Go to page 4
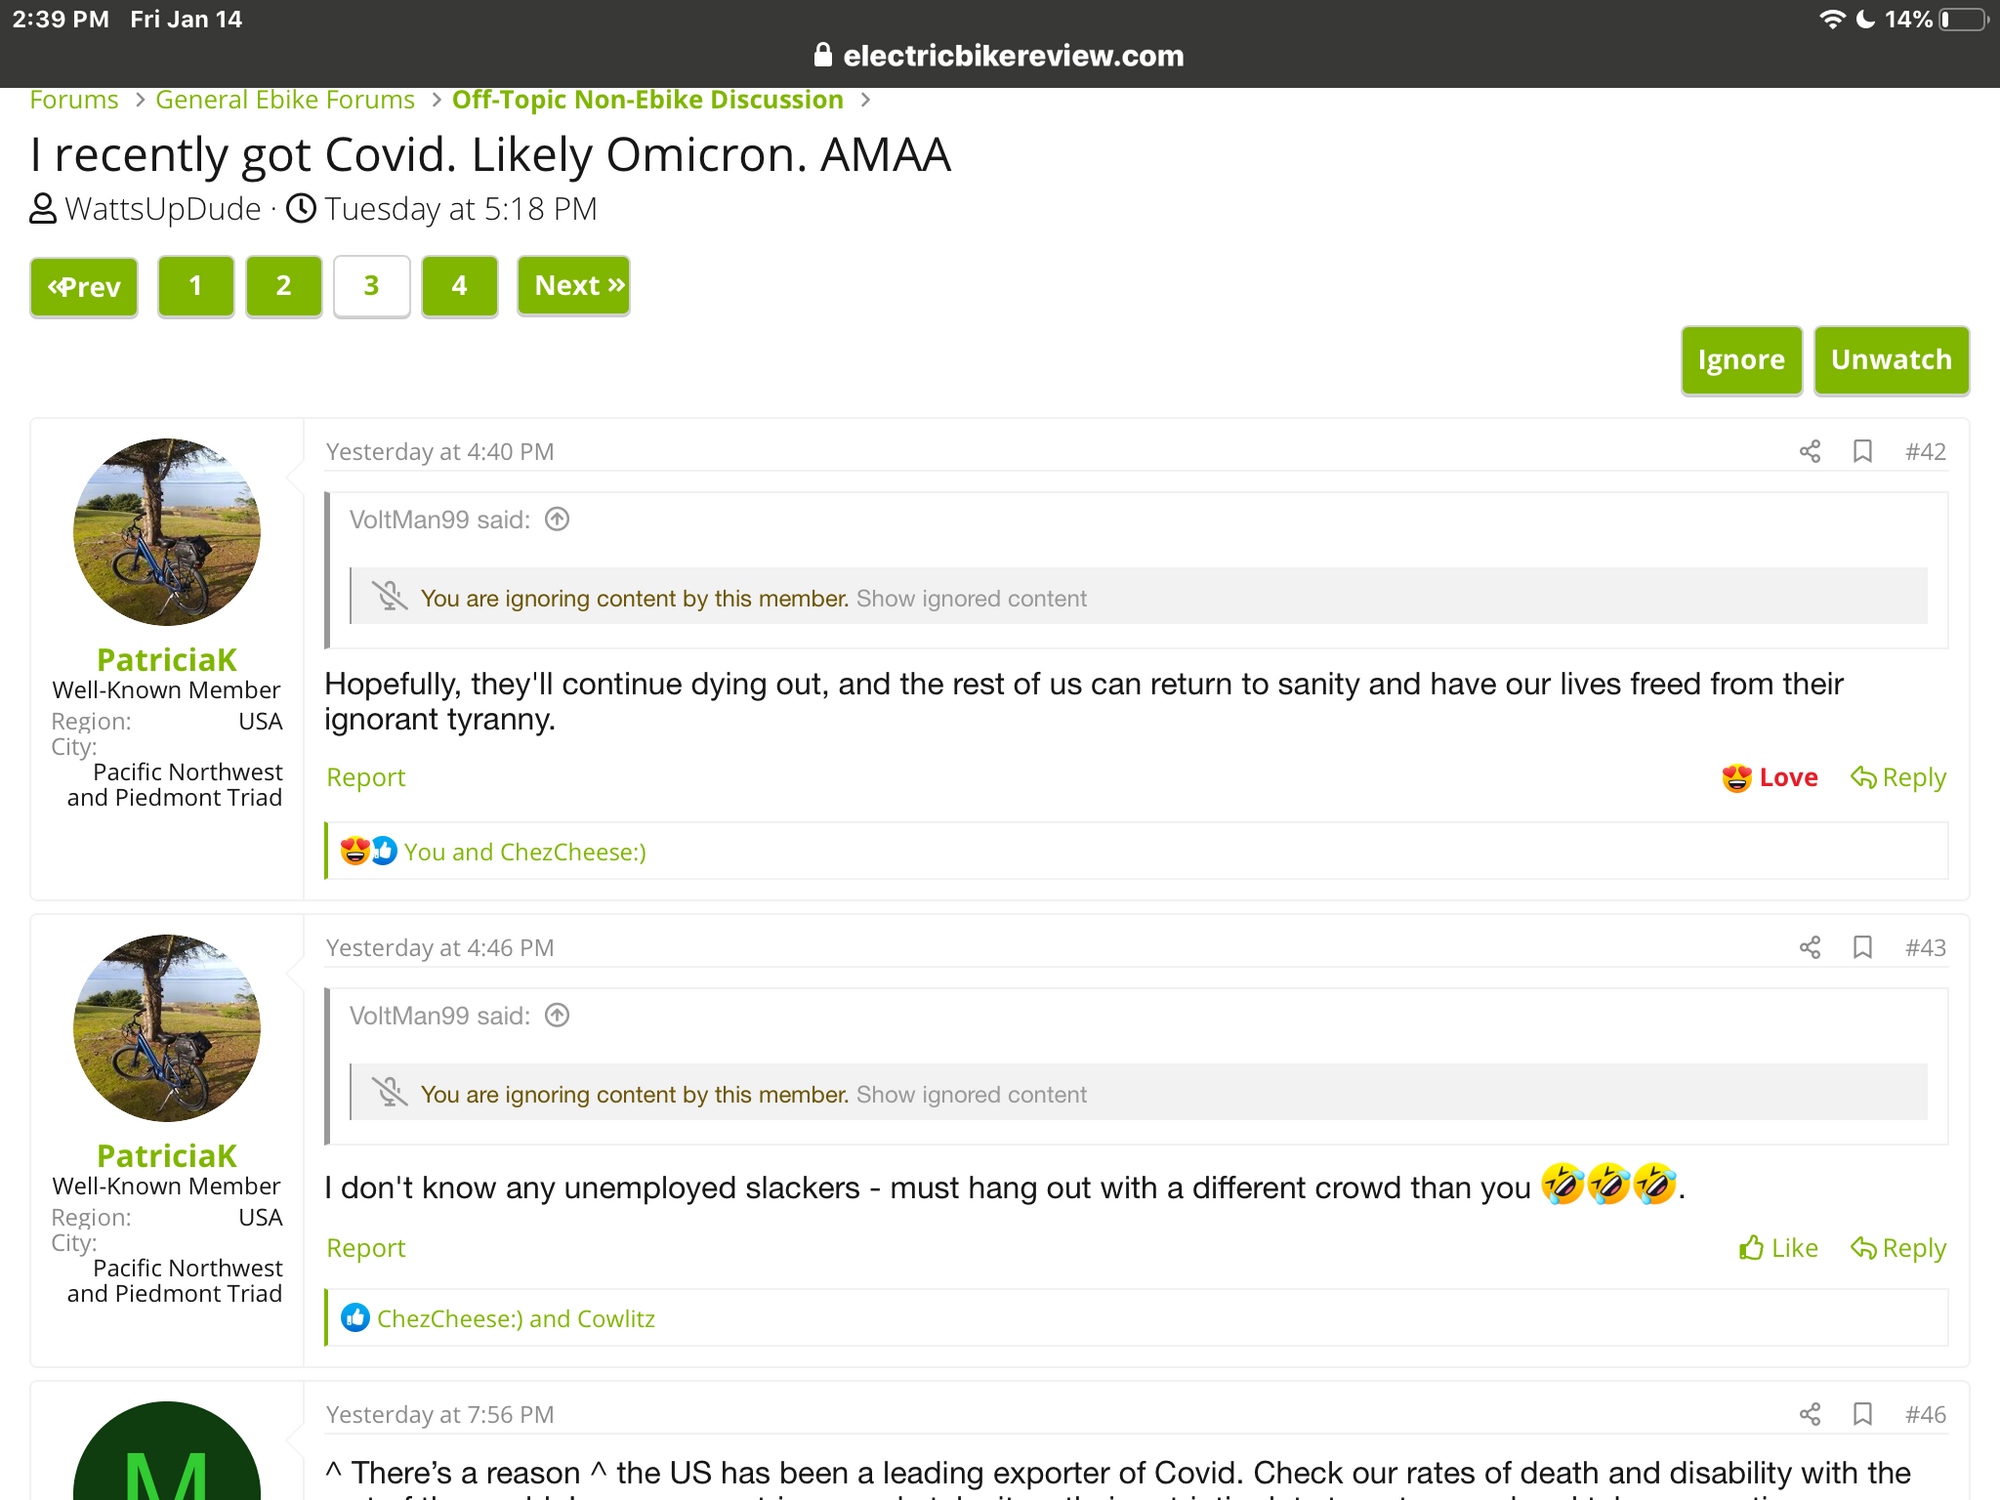 point(459,286)
